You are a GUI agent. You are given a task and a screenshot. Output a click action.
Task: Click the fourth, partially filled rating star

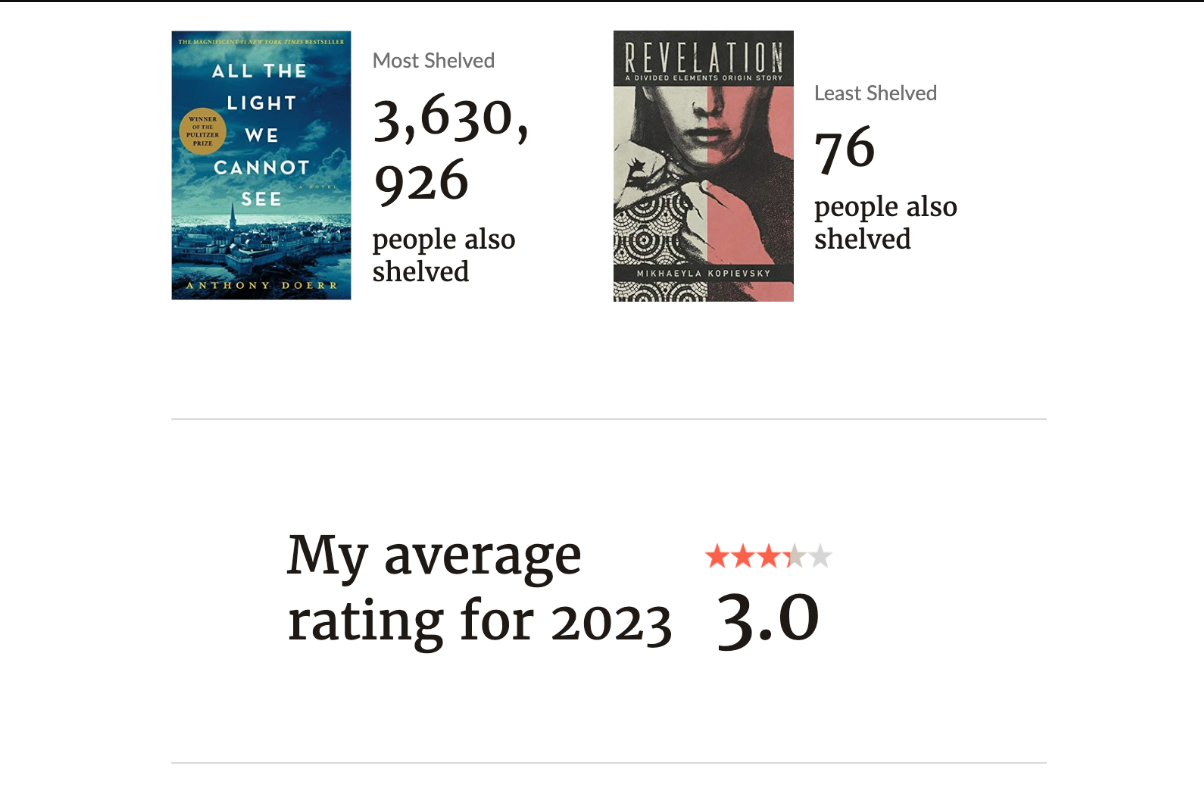click(794, 557)
